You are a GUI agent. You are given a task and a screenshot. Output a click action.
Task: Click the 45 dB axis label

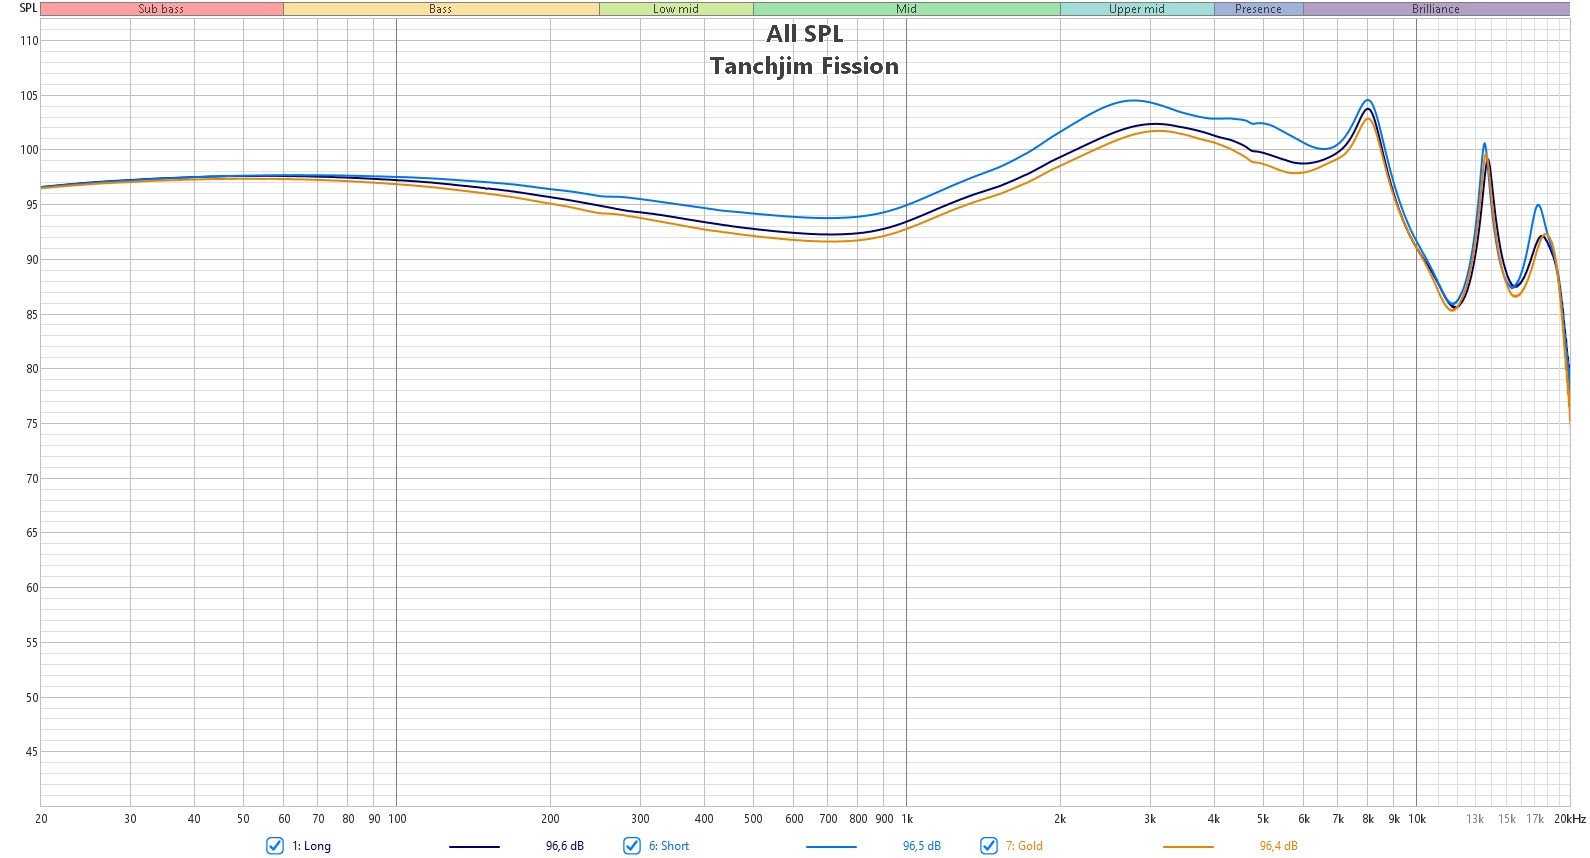coord(32,752)
